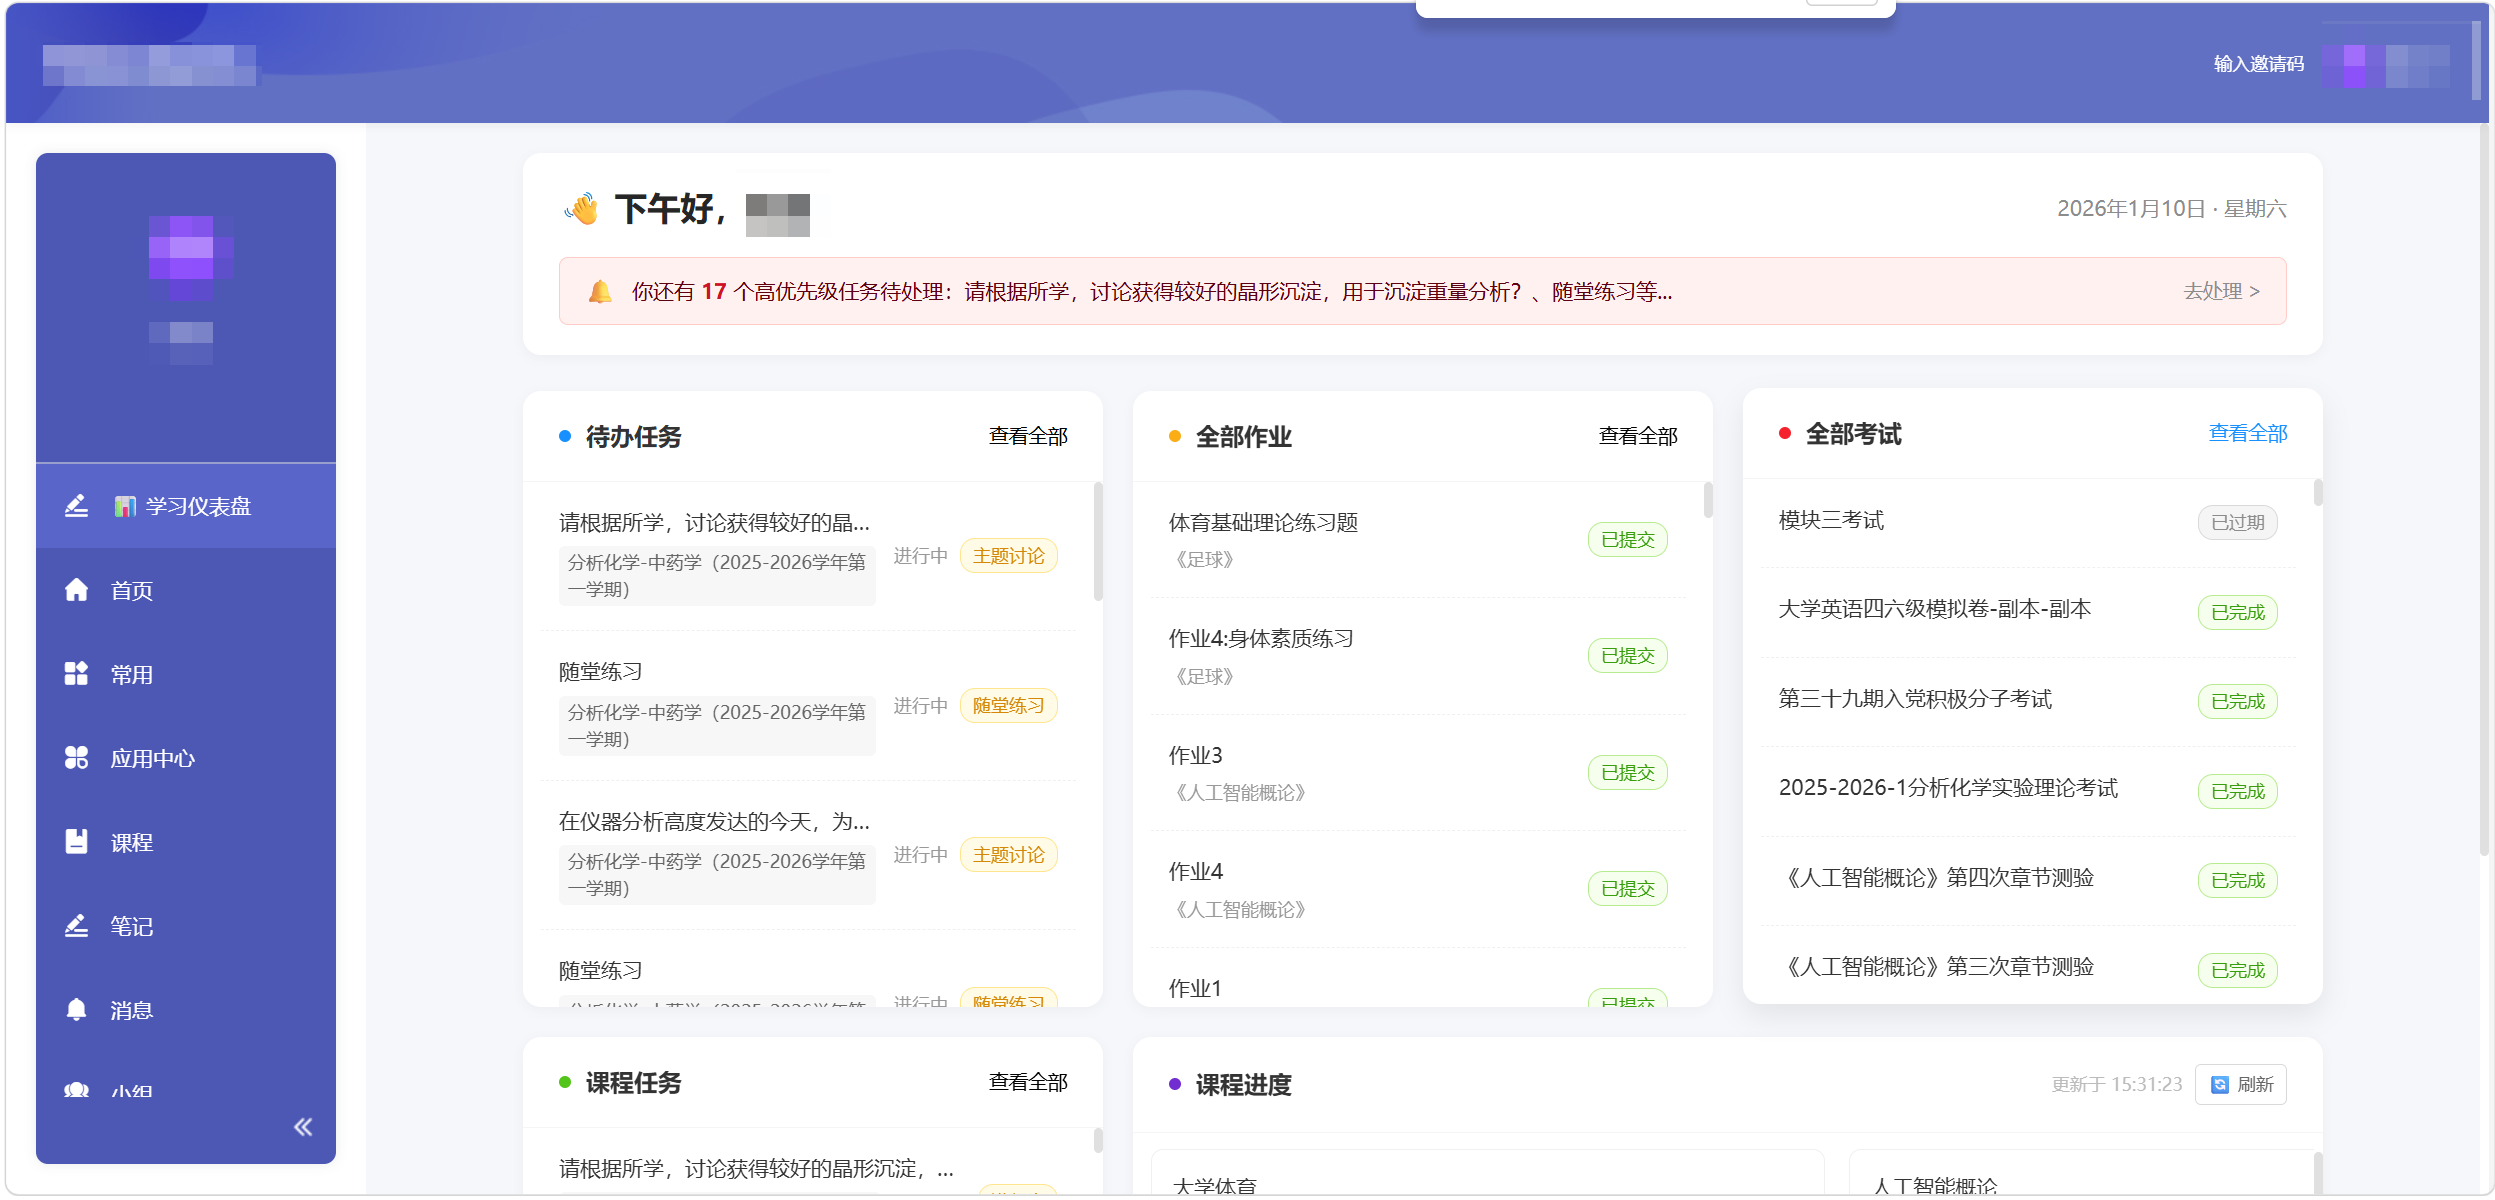2495x1200 pixels.
Task: Click the 首页 home icon in sidebar
Action: tap(77, 590)
